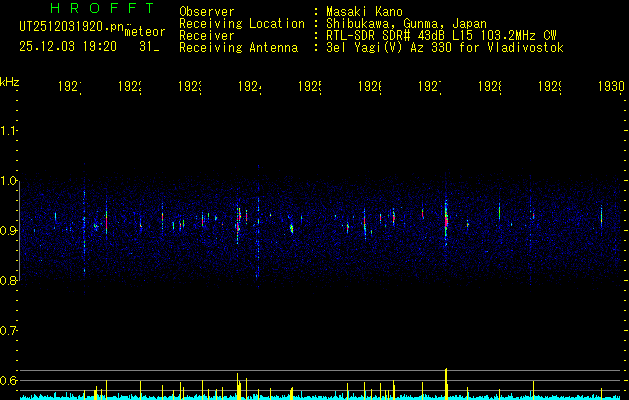
Task: Click the kHz axis unit label
Action: pyautogui.click(x=10, y=82)
